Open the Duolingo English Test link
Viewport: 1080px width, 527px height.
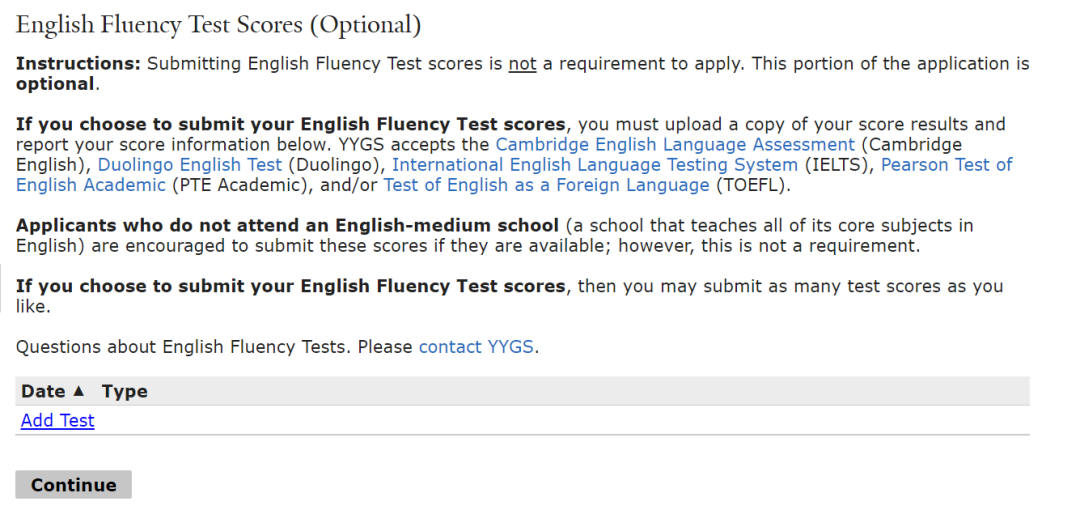pos(189,164)
